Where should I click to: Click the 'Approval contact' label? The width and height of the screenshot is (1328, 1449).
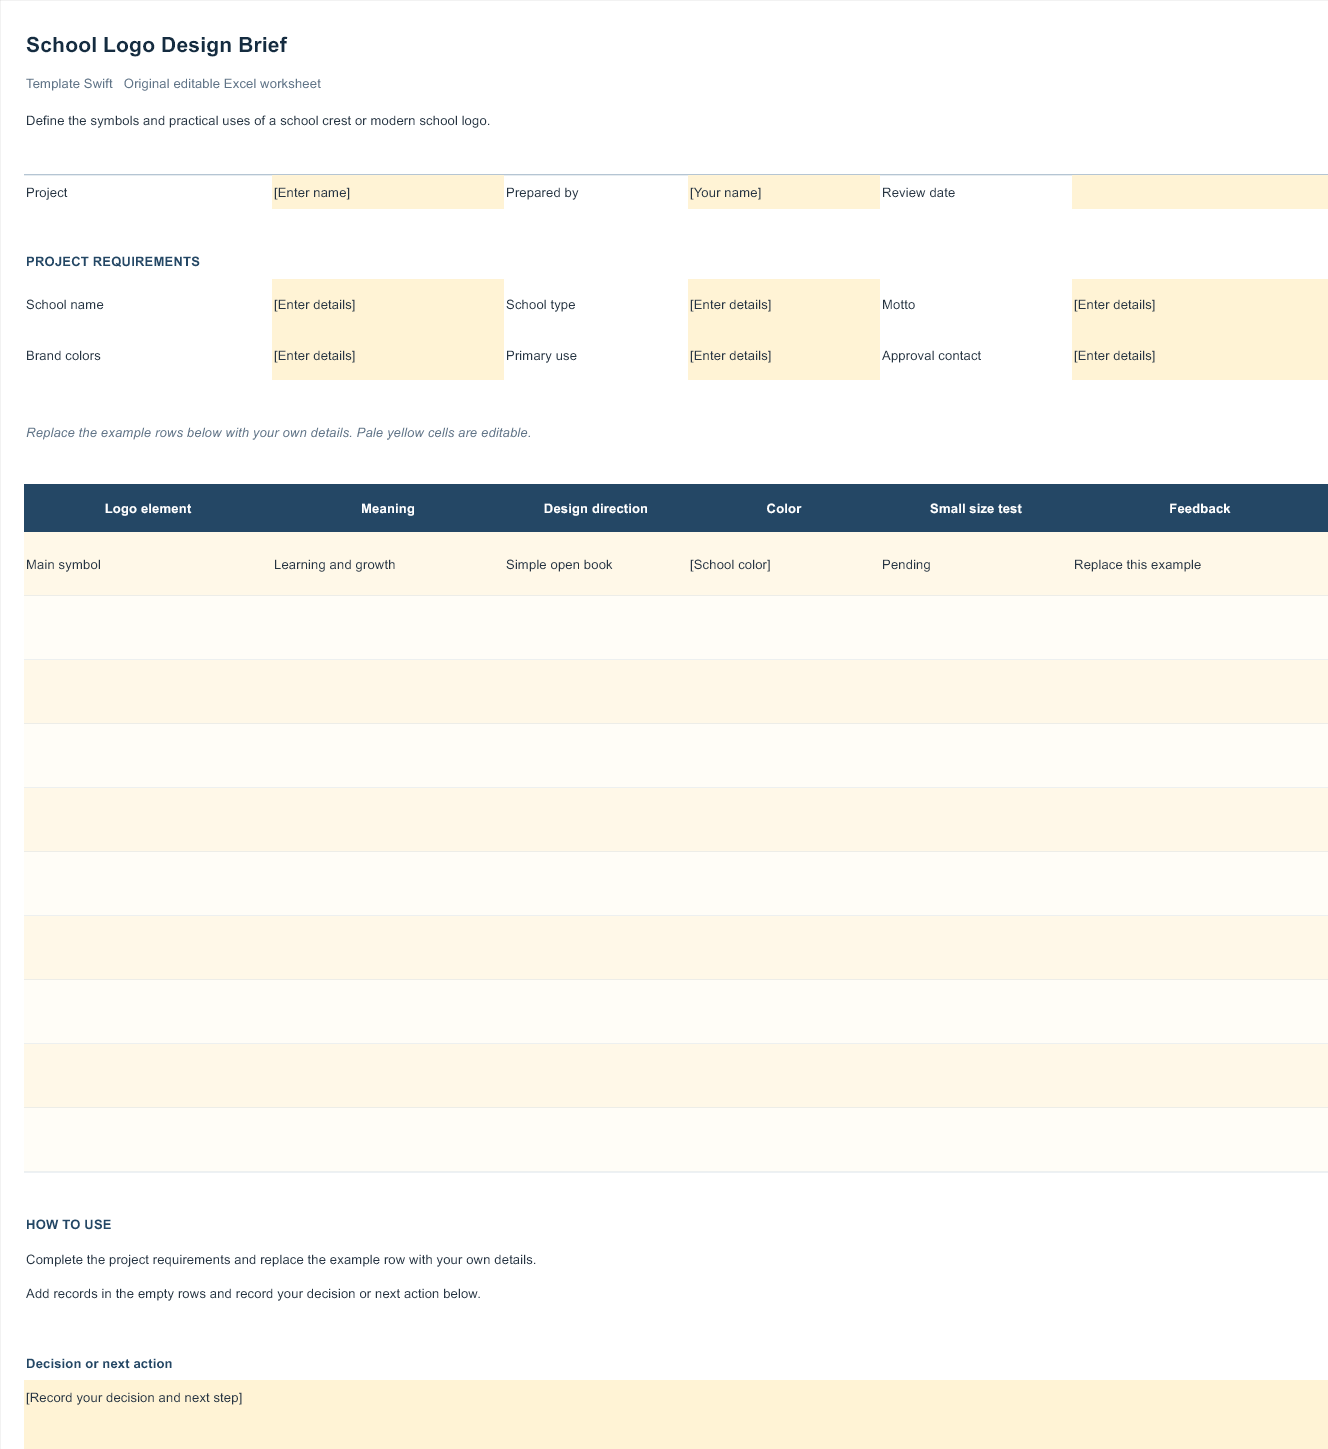[931, 356]
